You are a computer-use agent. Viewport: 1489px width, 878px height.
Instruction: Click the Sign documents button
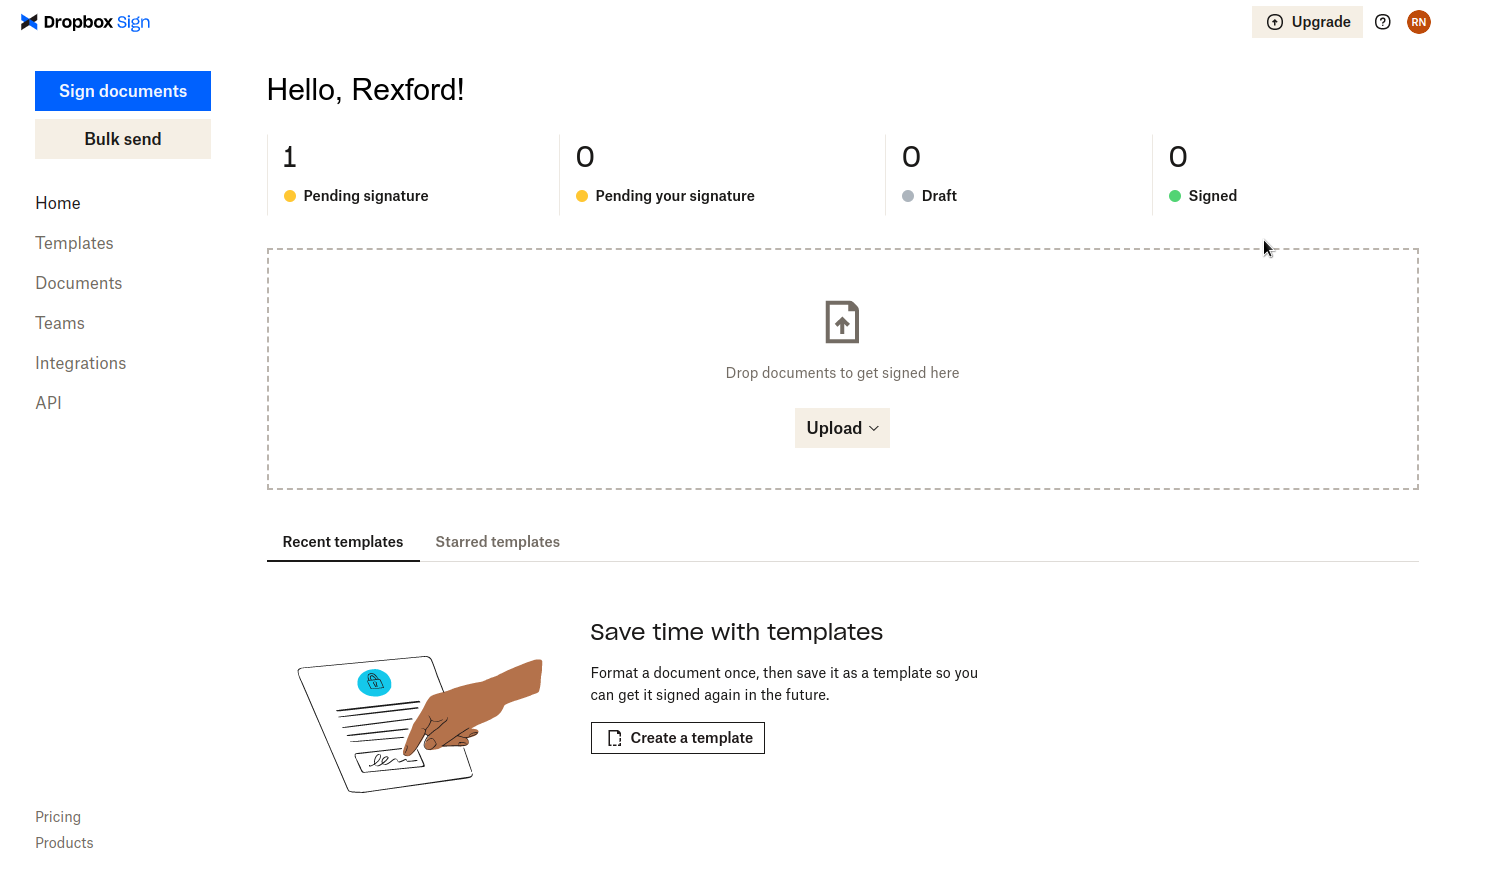coord(122,91)
